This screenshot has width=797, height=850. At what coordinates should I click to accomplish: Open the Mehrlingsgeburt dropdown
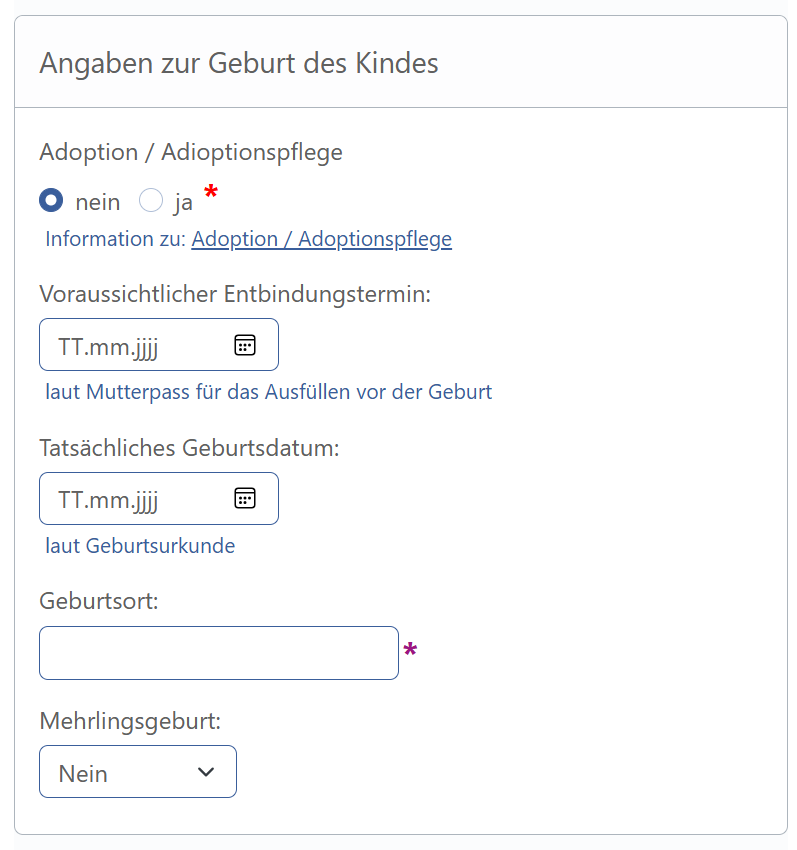click(138, 771)
